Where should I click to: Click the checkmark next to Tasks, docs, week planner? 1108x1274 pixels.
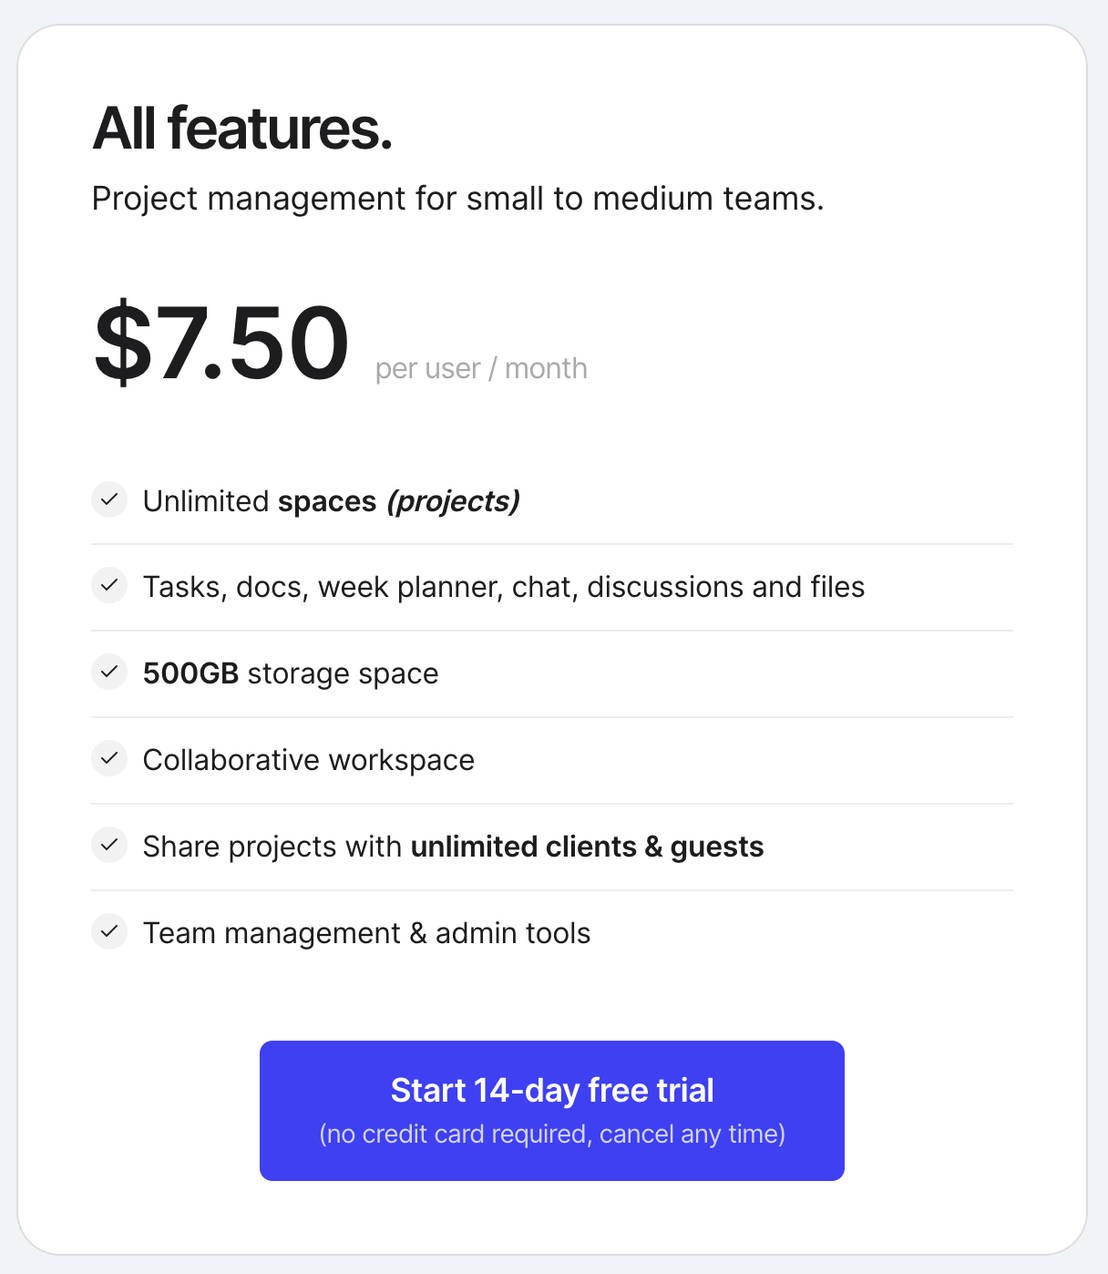(x=109, y=587)
